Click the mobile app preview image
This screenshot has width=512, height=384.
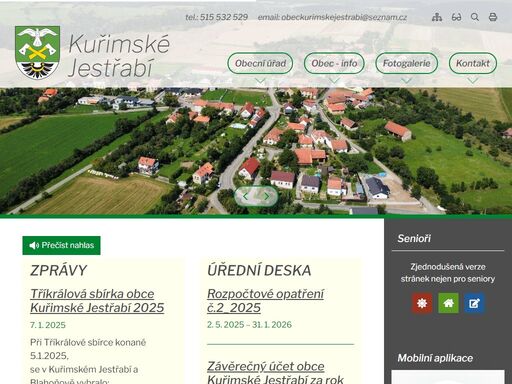pyautogui.click(x=448, y=377)
